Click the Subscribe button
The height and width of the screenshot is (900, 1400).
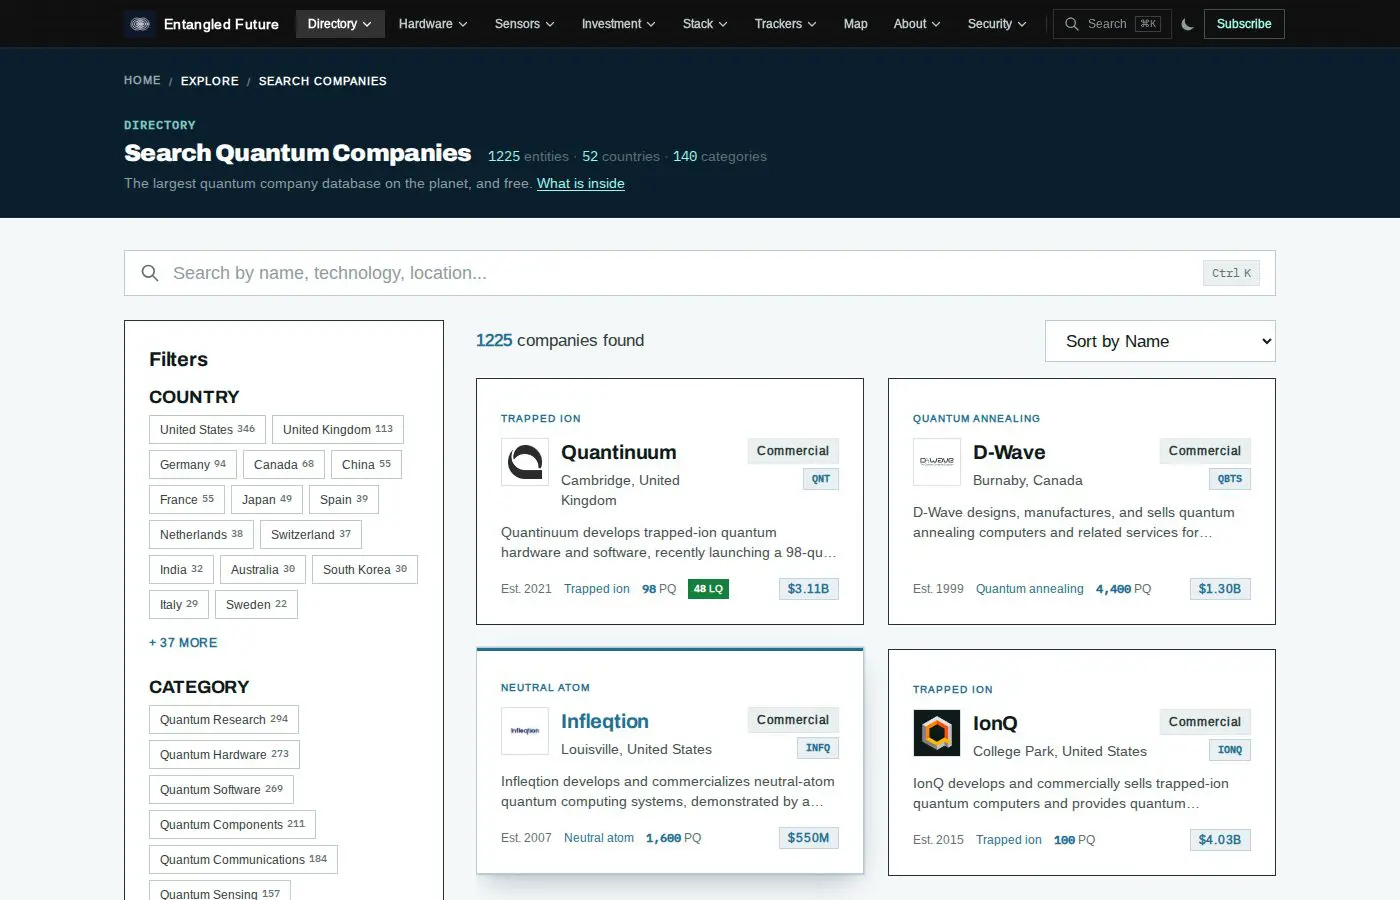(x=1244, y=24)
